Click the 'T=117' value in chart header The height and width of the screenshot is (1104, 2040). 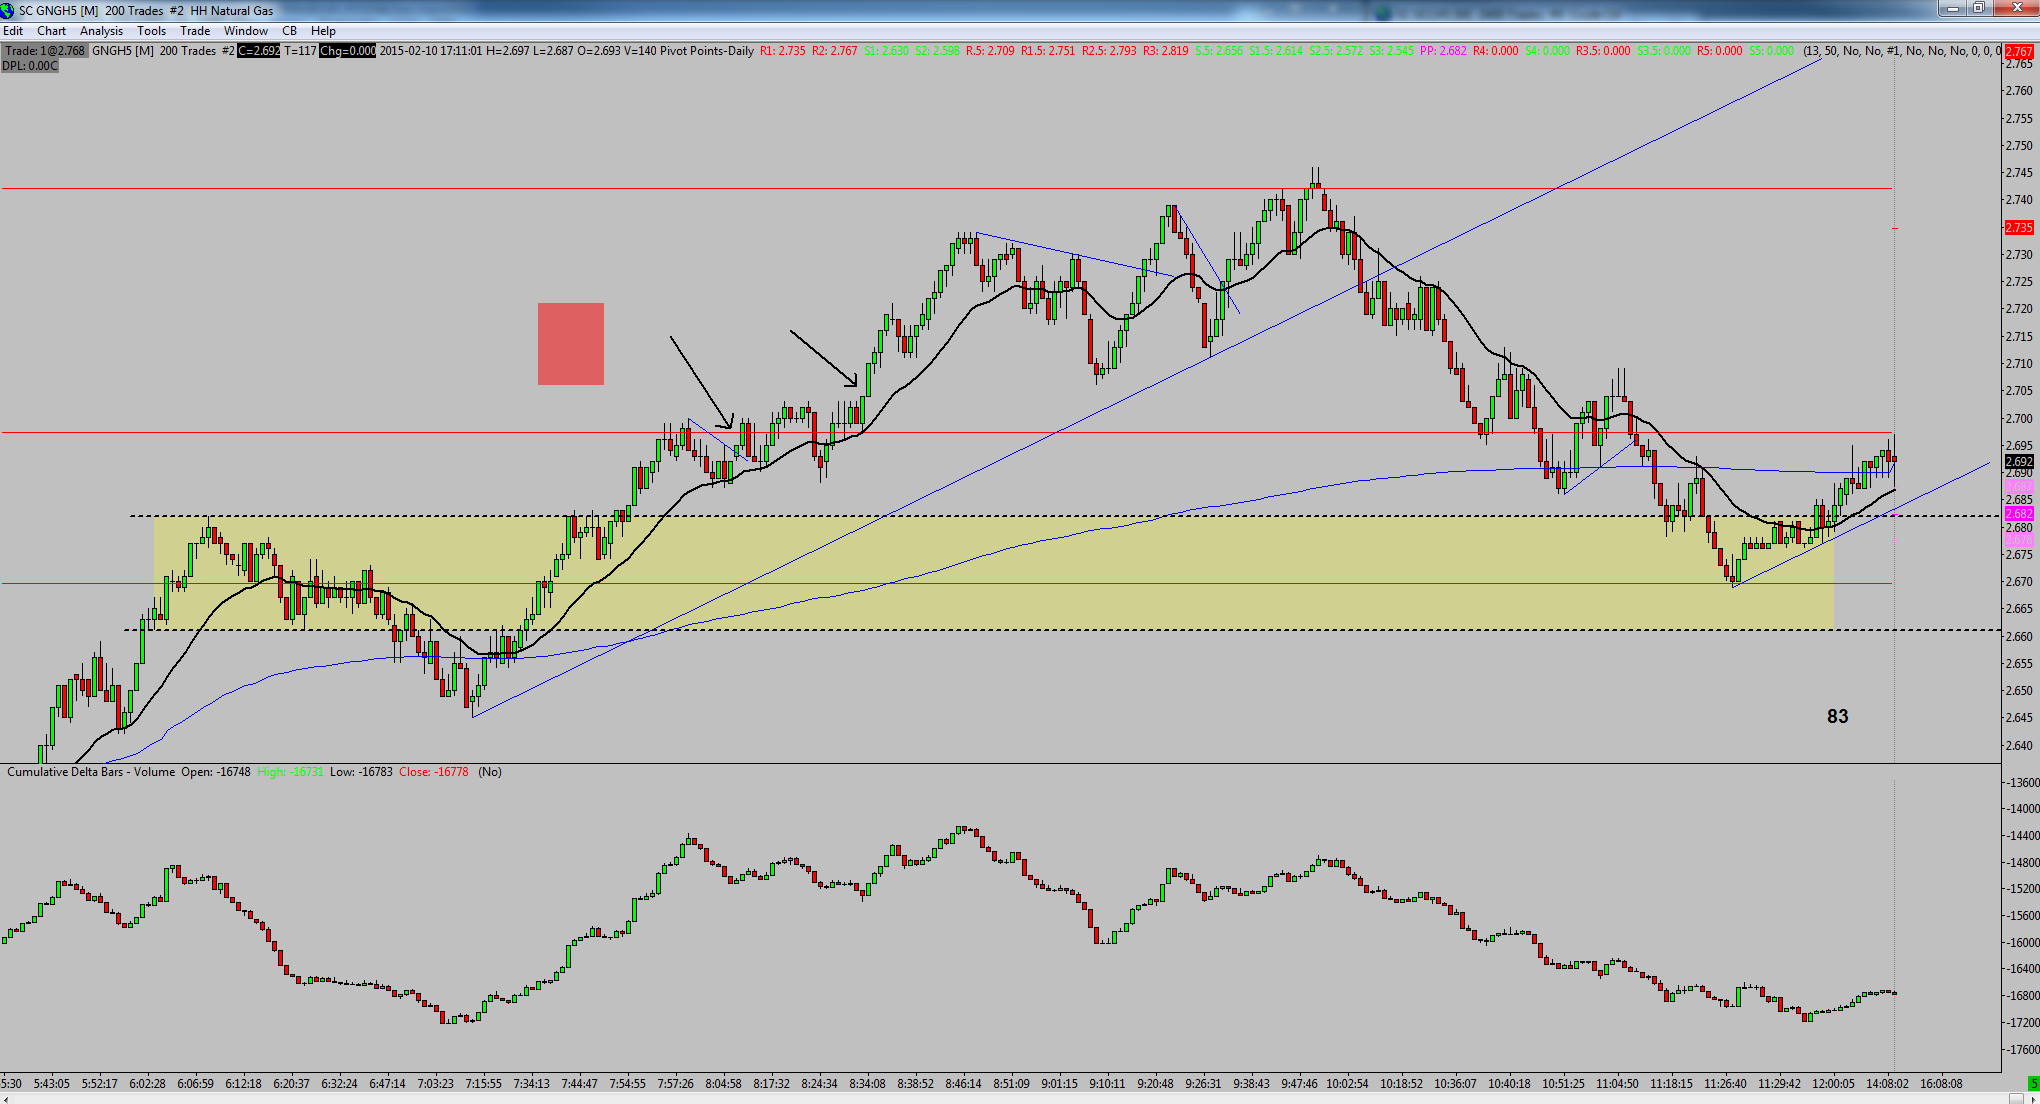(300, 51)
